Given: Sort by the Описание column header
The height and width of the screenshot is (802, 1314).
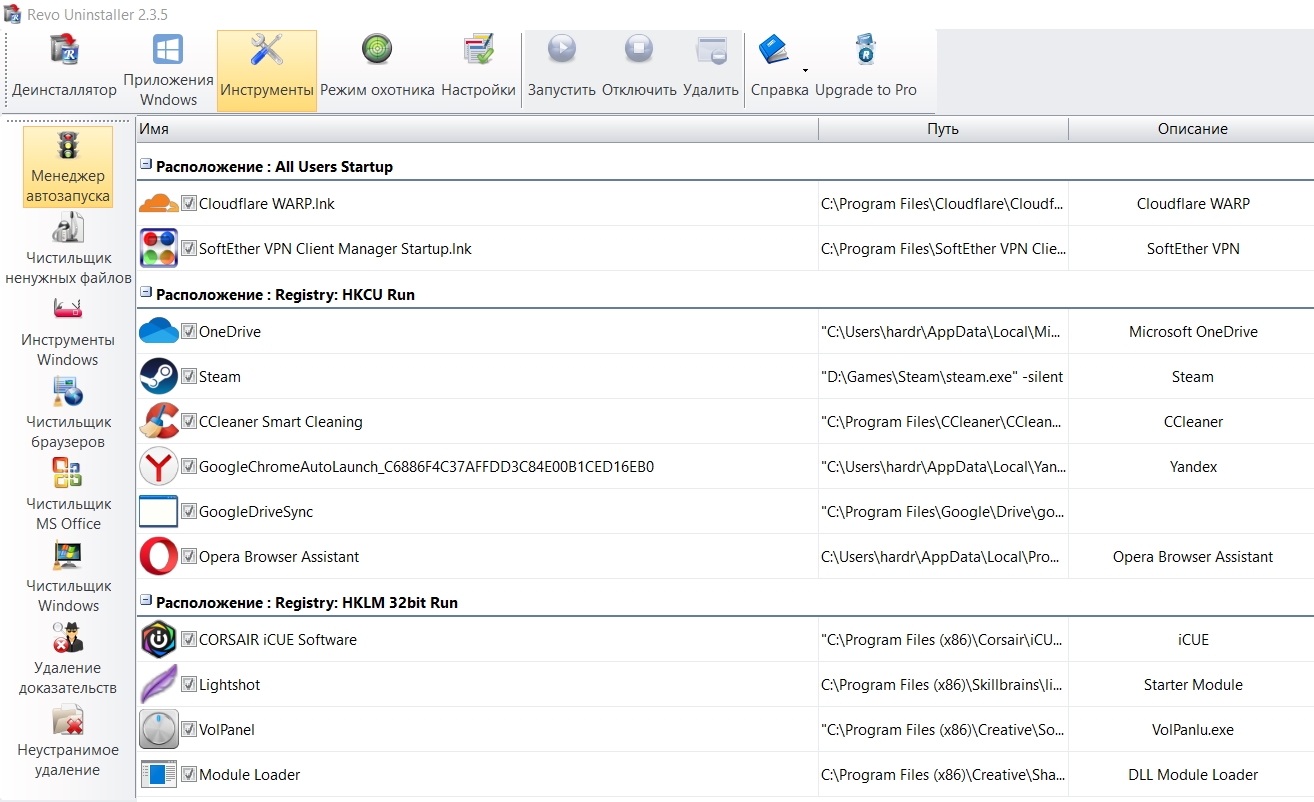Looking at the screenshot, I should coord(1192,129).
